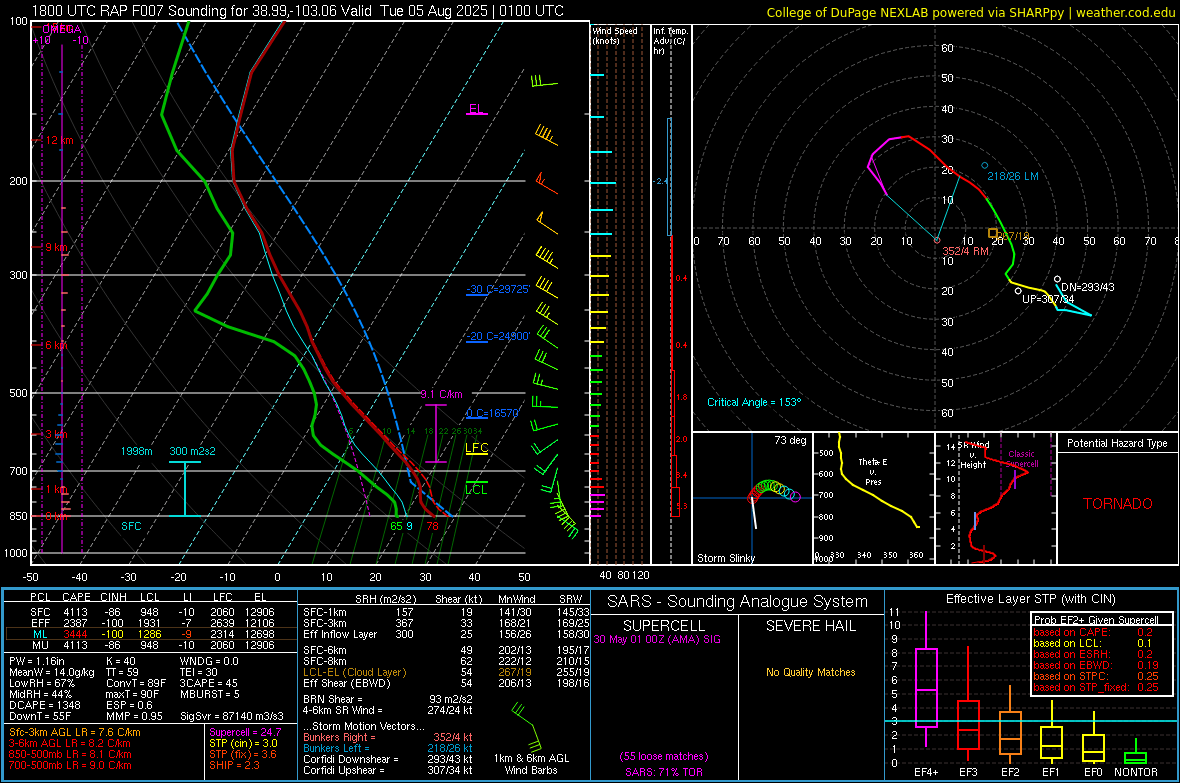Click the Sfc-3km AGL LR = 7.6 C/km line

(x=75, y=732)
